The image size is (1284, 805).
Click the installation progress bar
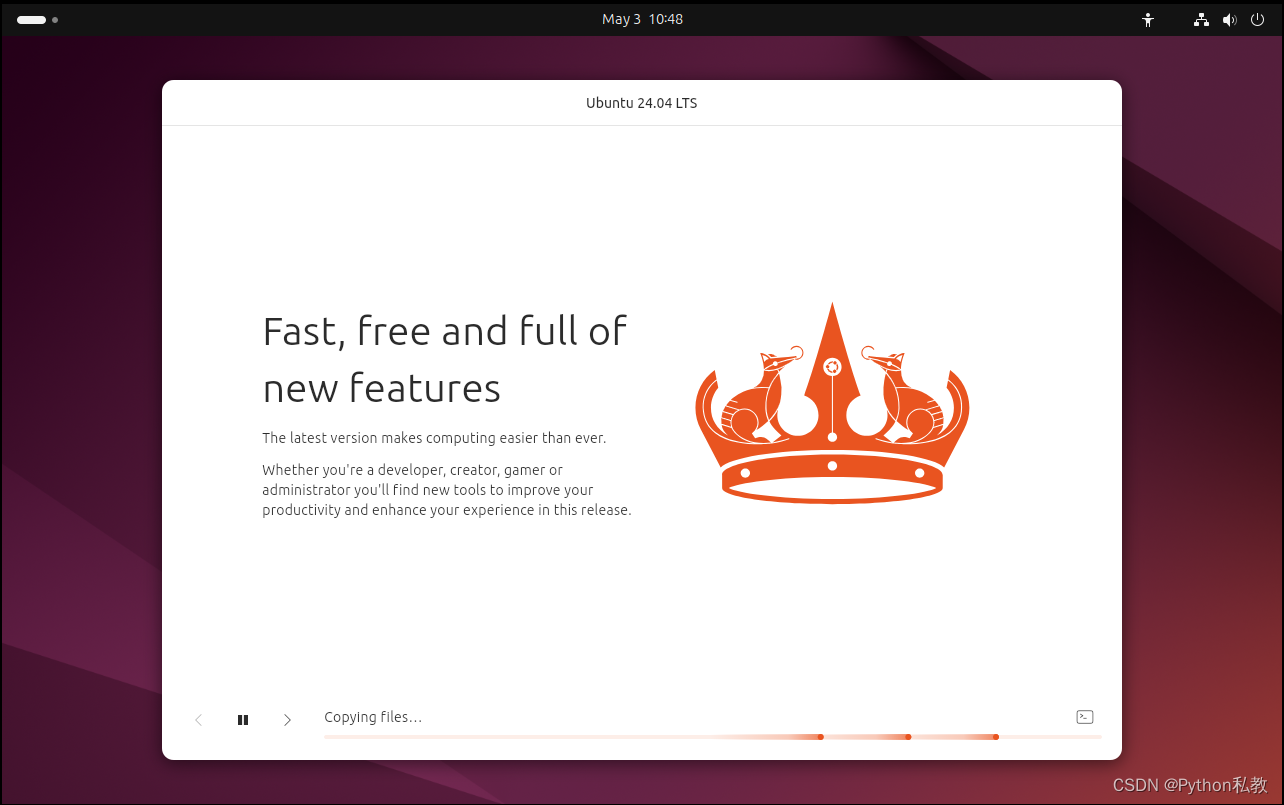pyautogui.click(x=712, y=737)
